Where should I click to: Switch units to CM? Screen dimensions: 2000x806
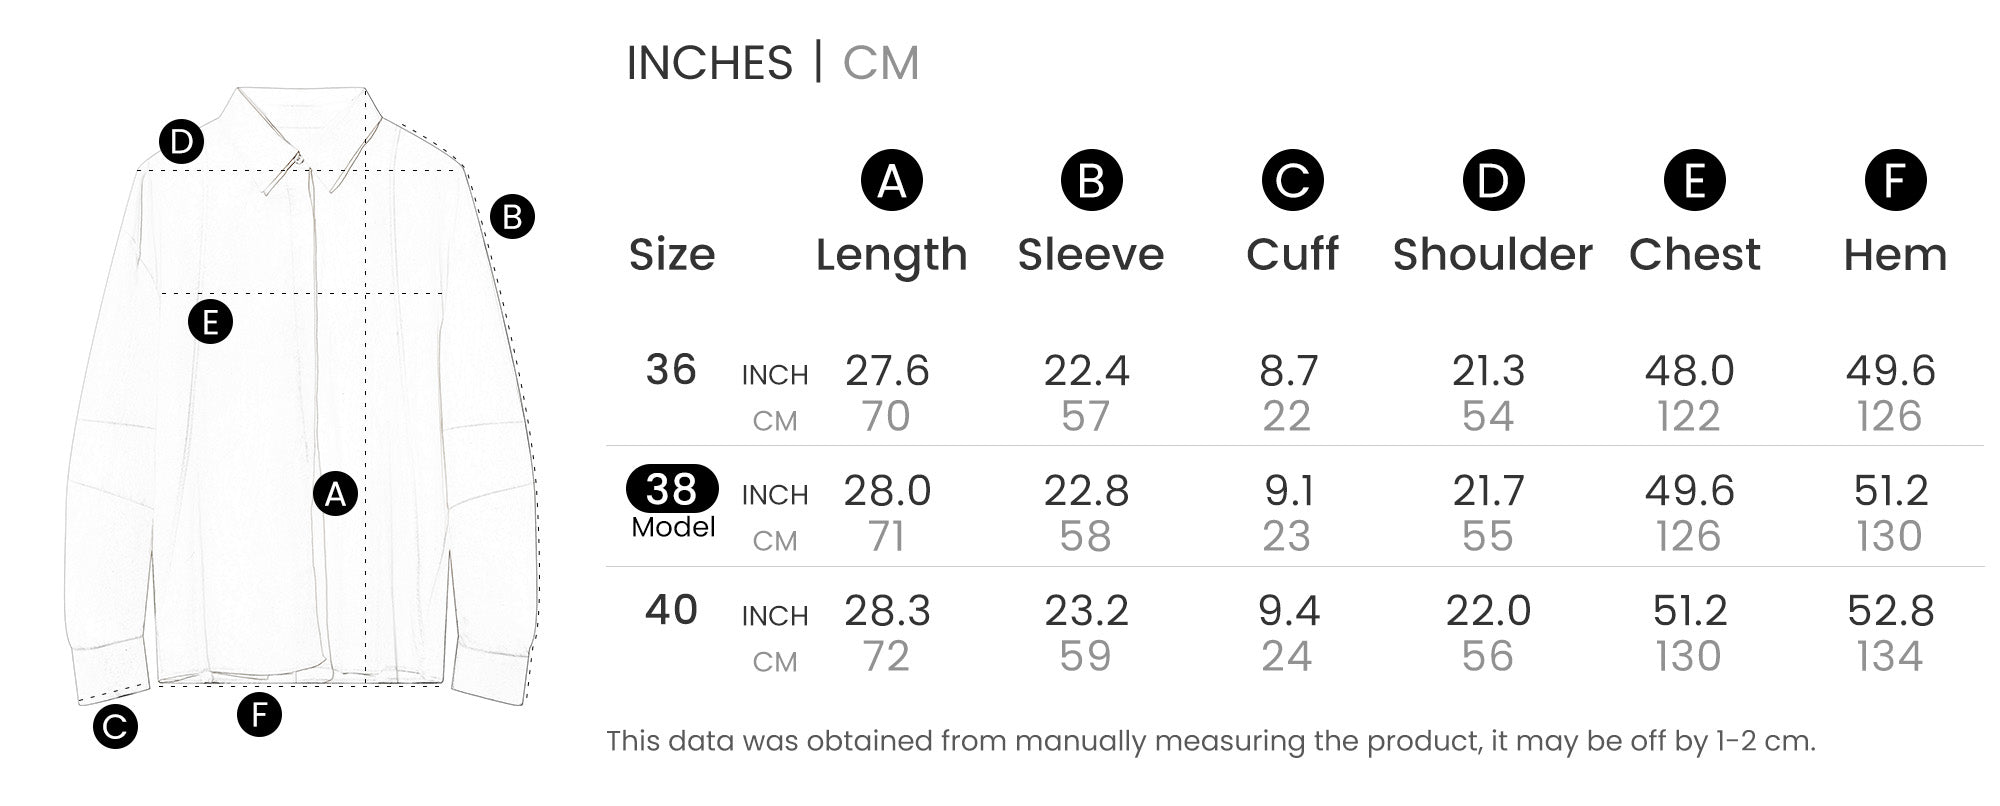(880, 63)
